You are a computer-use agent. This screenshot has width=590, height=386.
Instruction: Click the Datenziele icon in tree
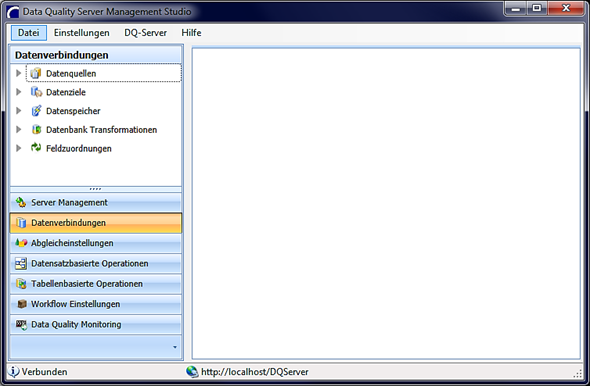36,92
